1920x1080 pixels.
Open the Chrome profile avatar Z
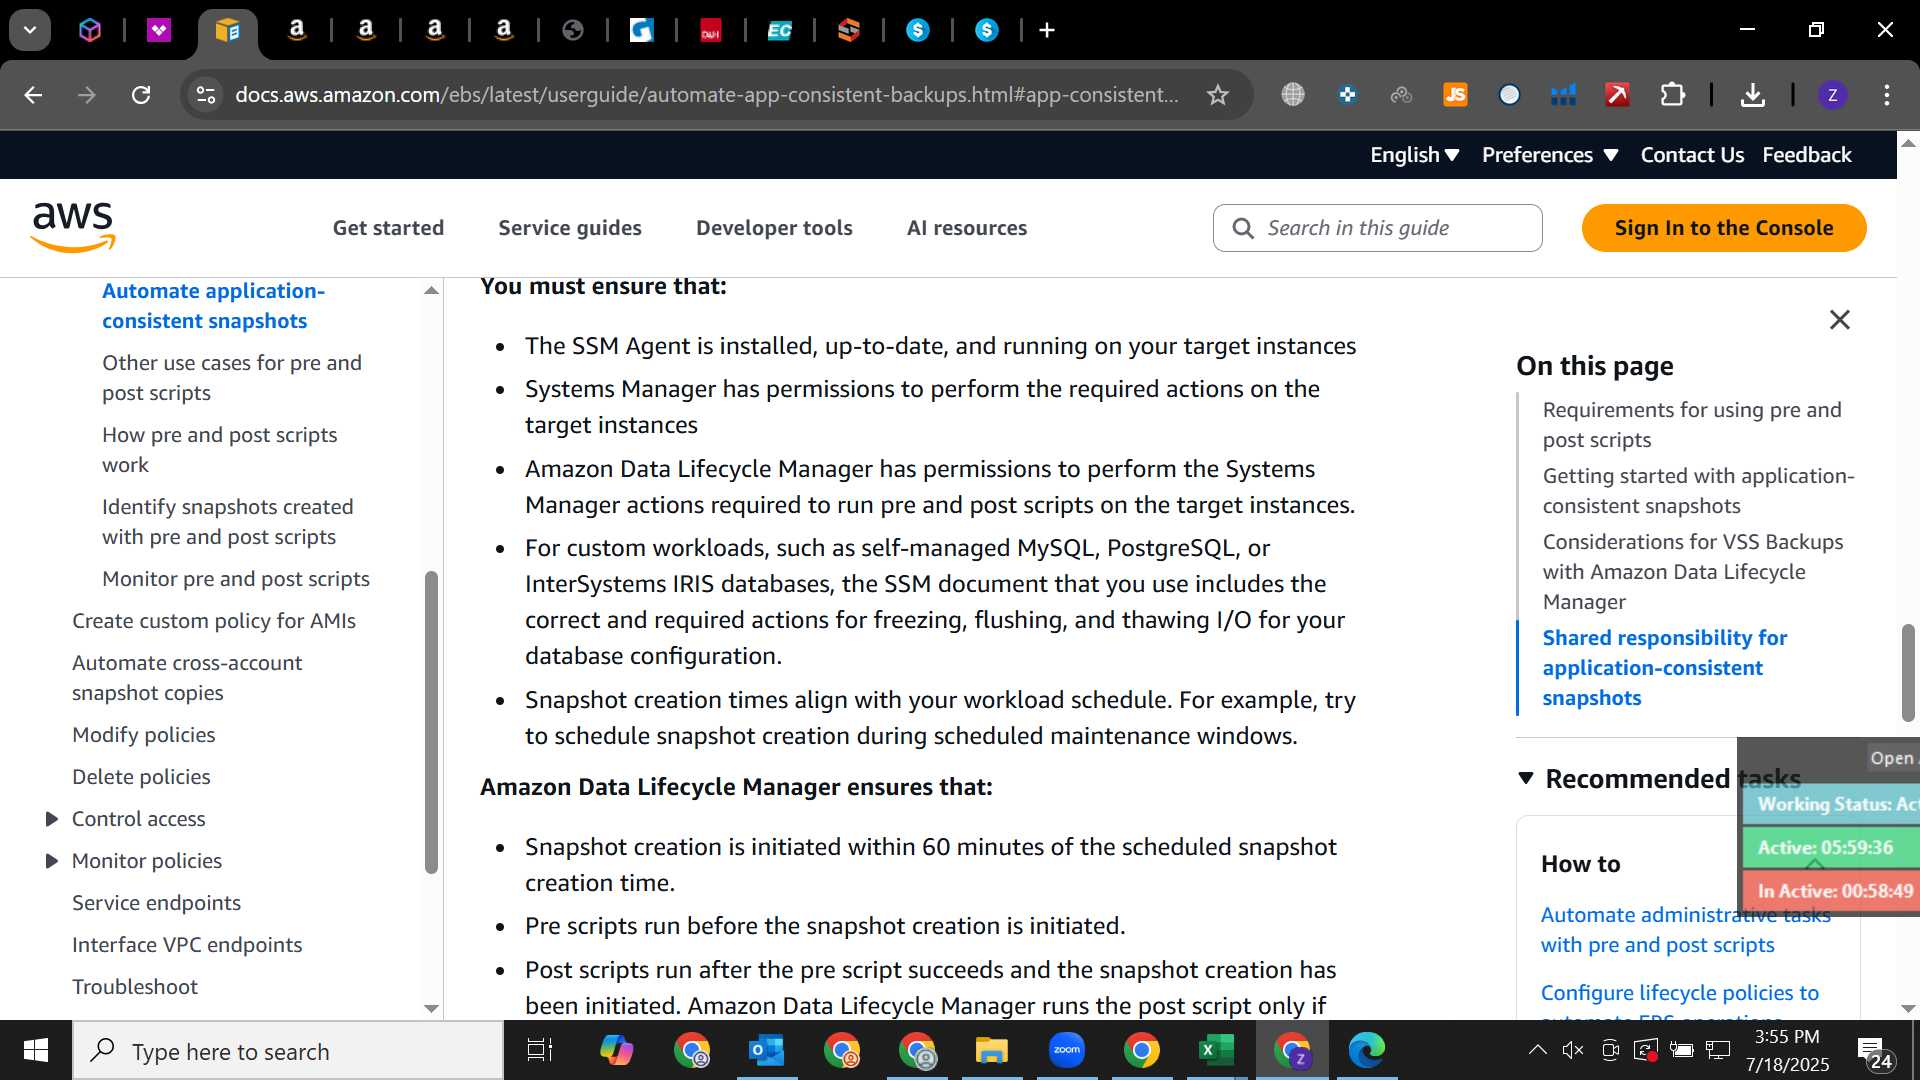[1832, 95]
